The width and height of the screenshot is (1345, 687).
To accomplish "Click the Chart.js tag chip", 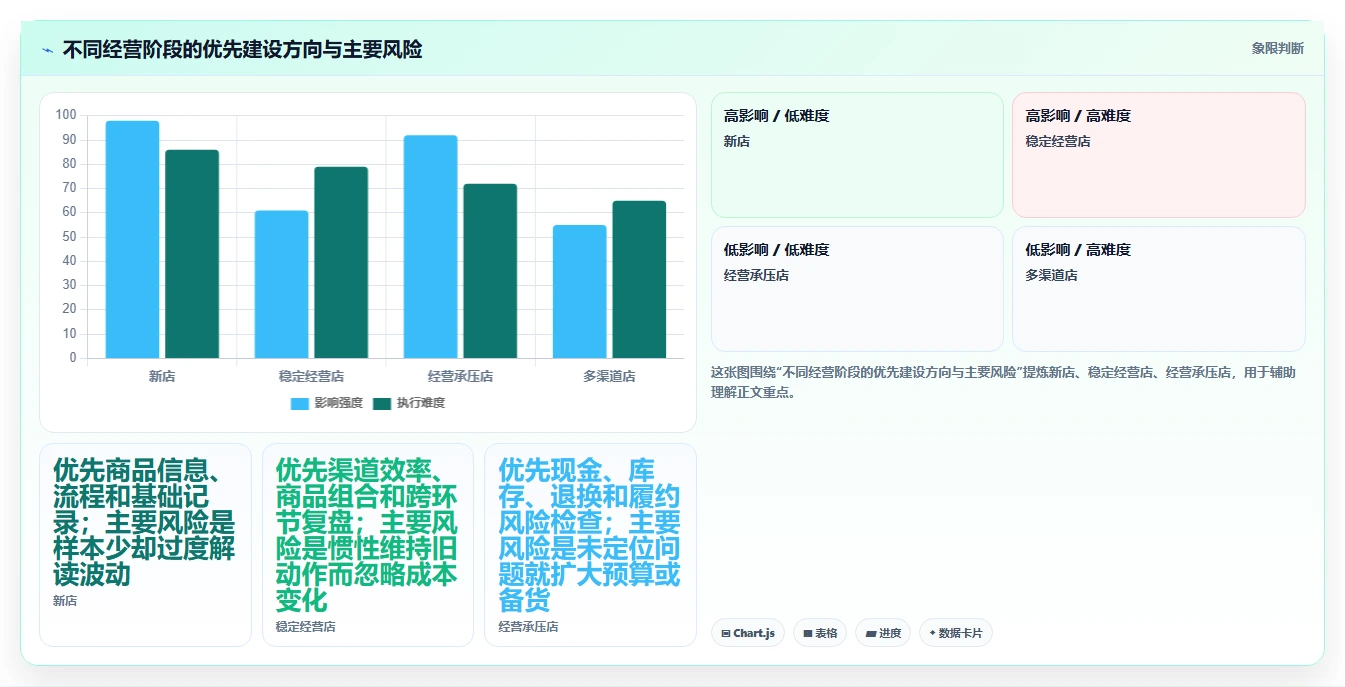I will click(748, 633).
